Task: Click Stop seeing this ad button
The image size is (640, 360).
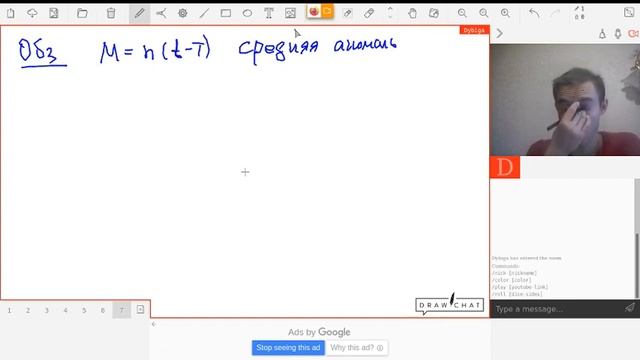Action: pyautogui.click(x=288, y=348)
